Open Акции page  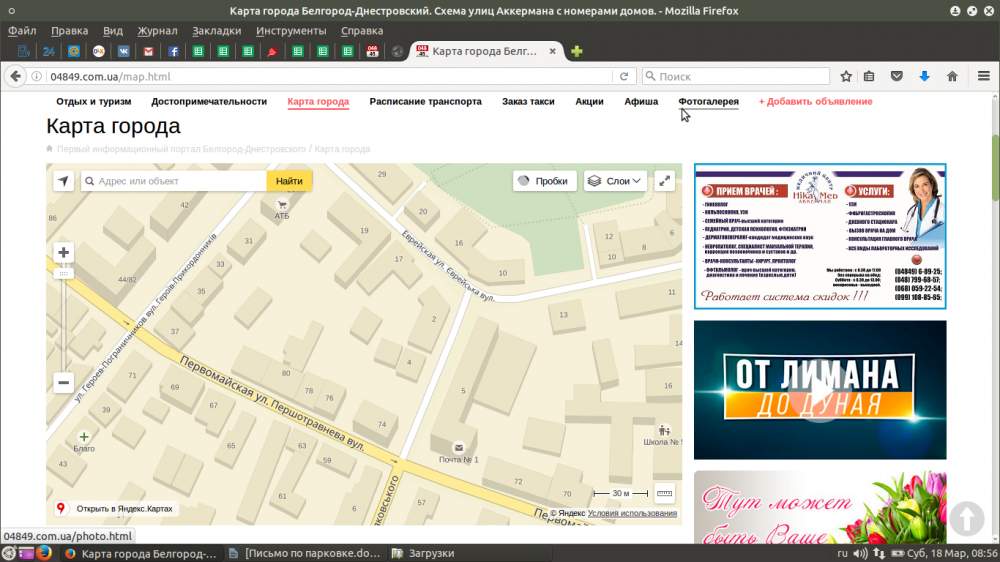(x=589, y=101)
